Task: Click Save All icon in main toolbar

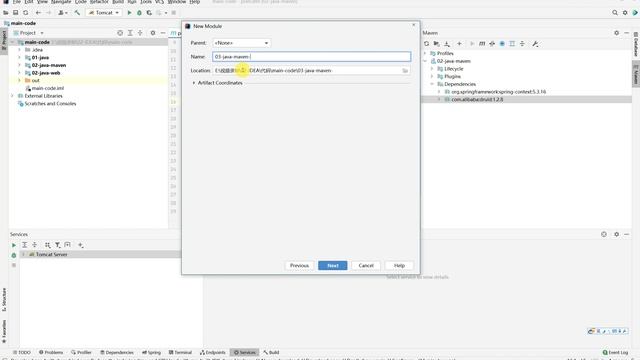Action: (16, 13)
